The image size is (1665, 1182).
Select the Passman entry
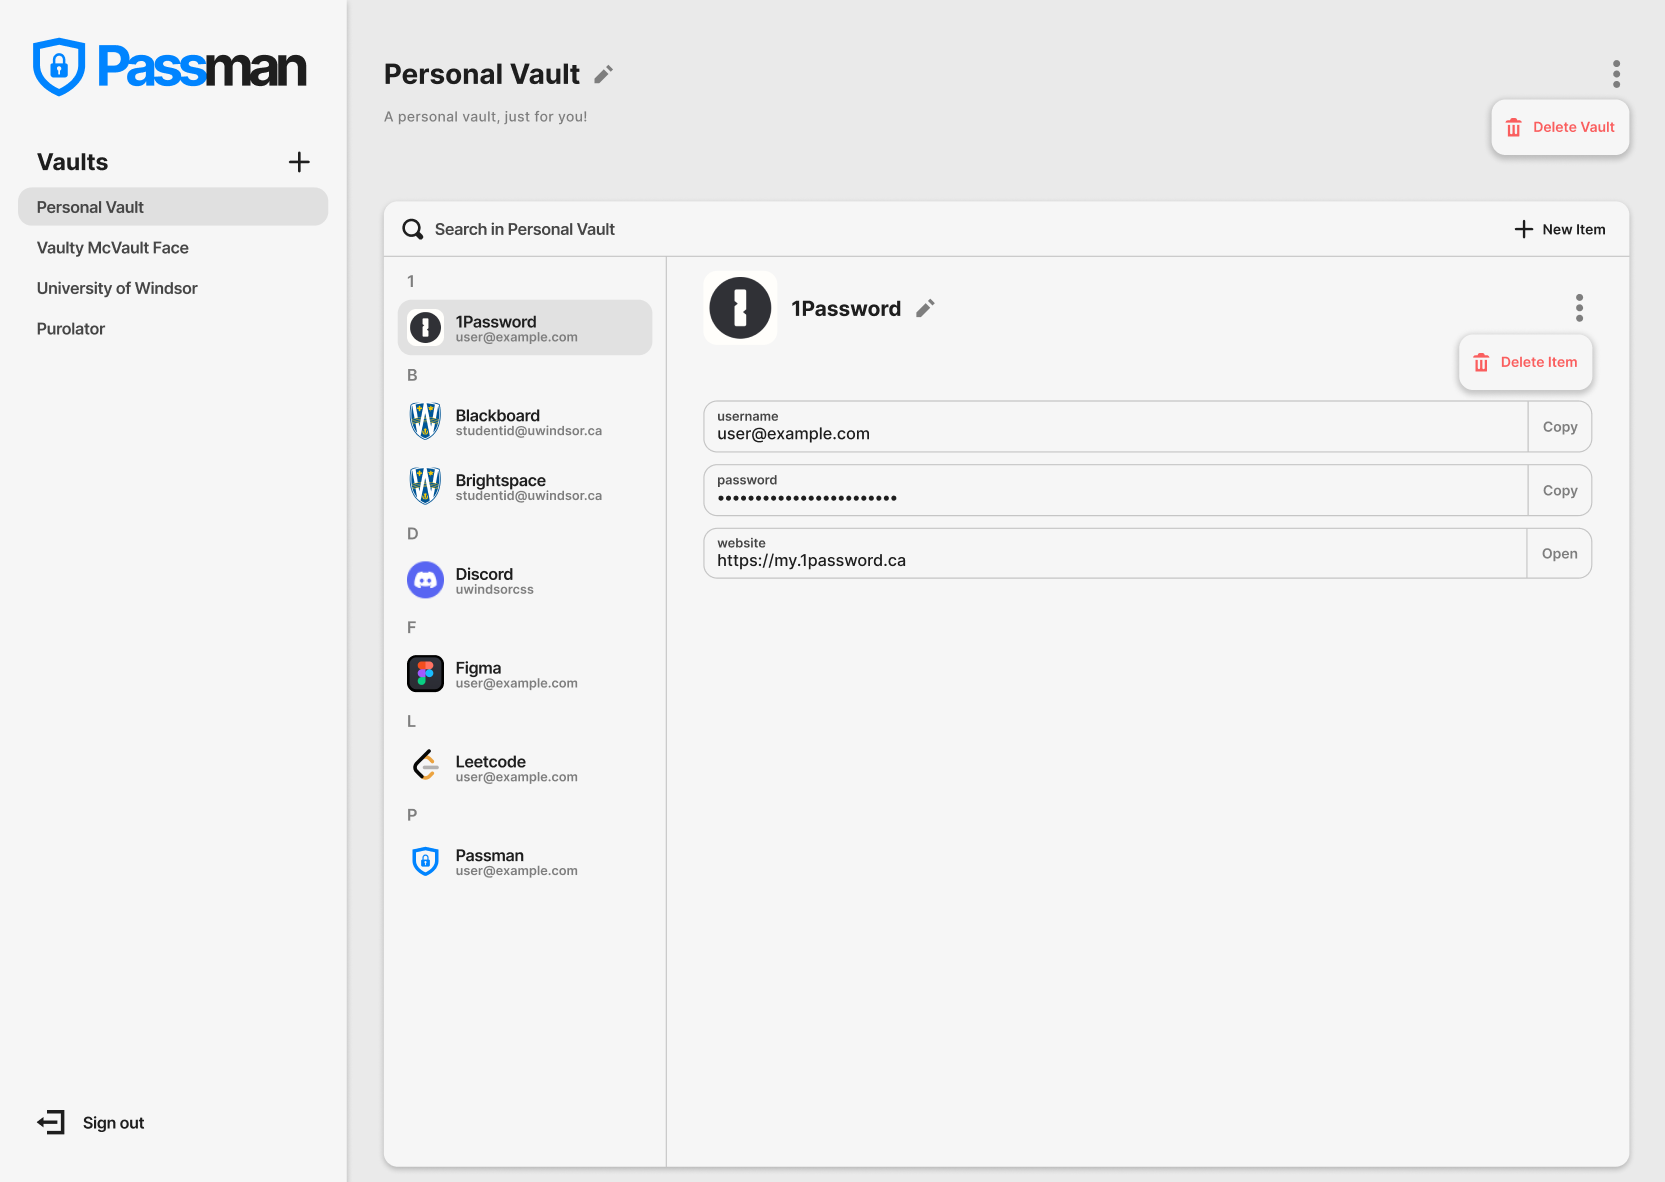525,861
